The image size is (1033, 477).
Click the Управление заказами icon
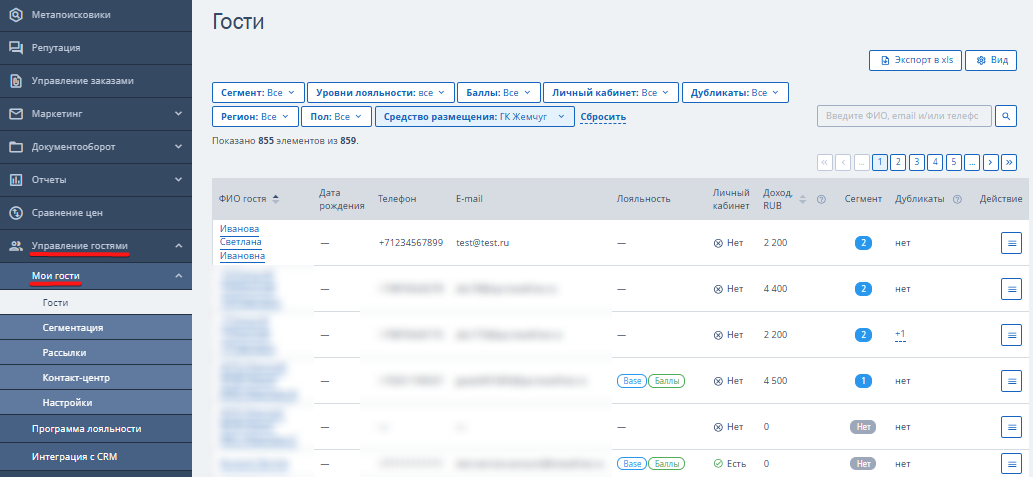pos(16,80)
